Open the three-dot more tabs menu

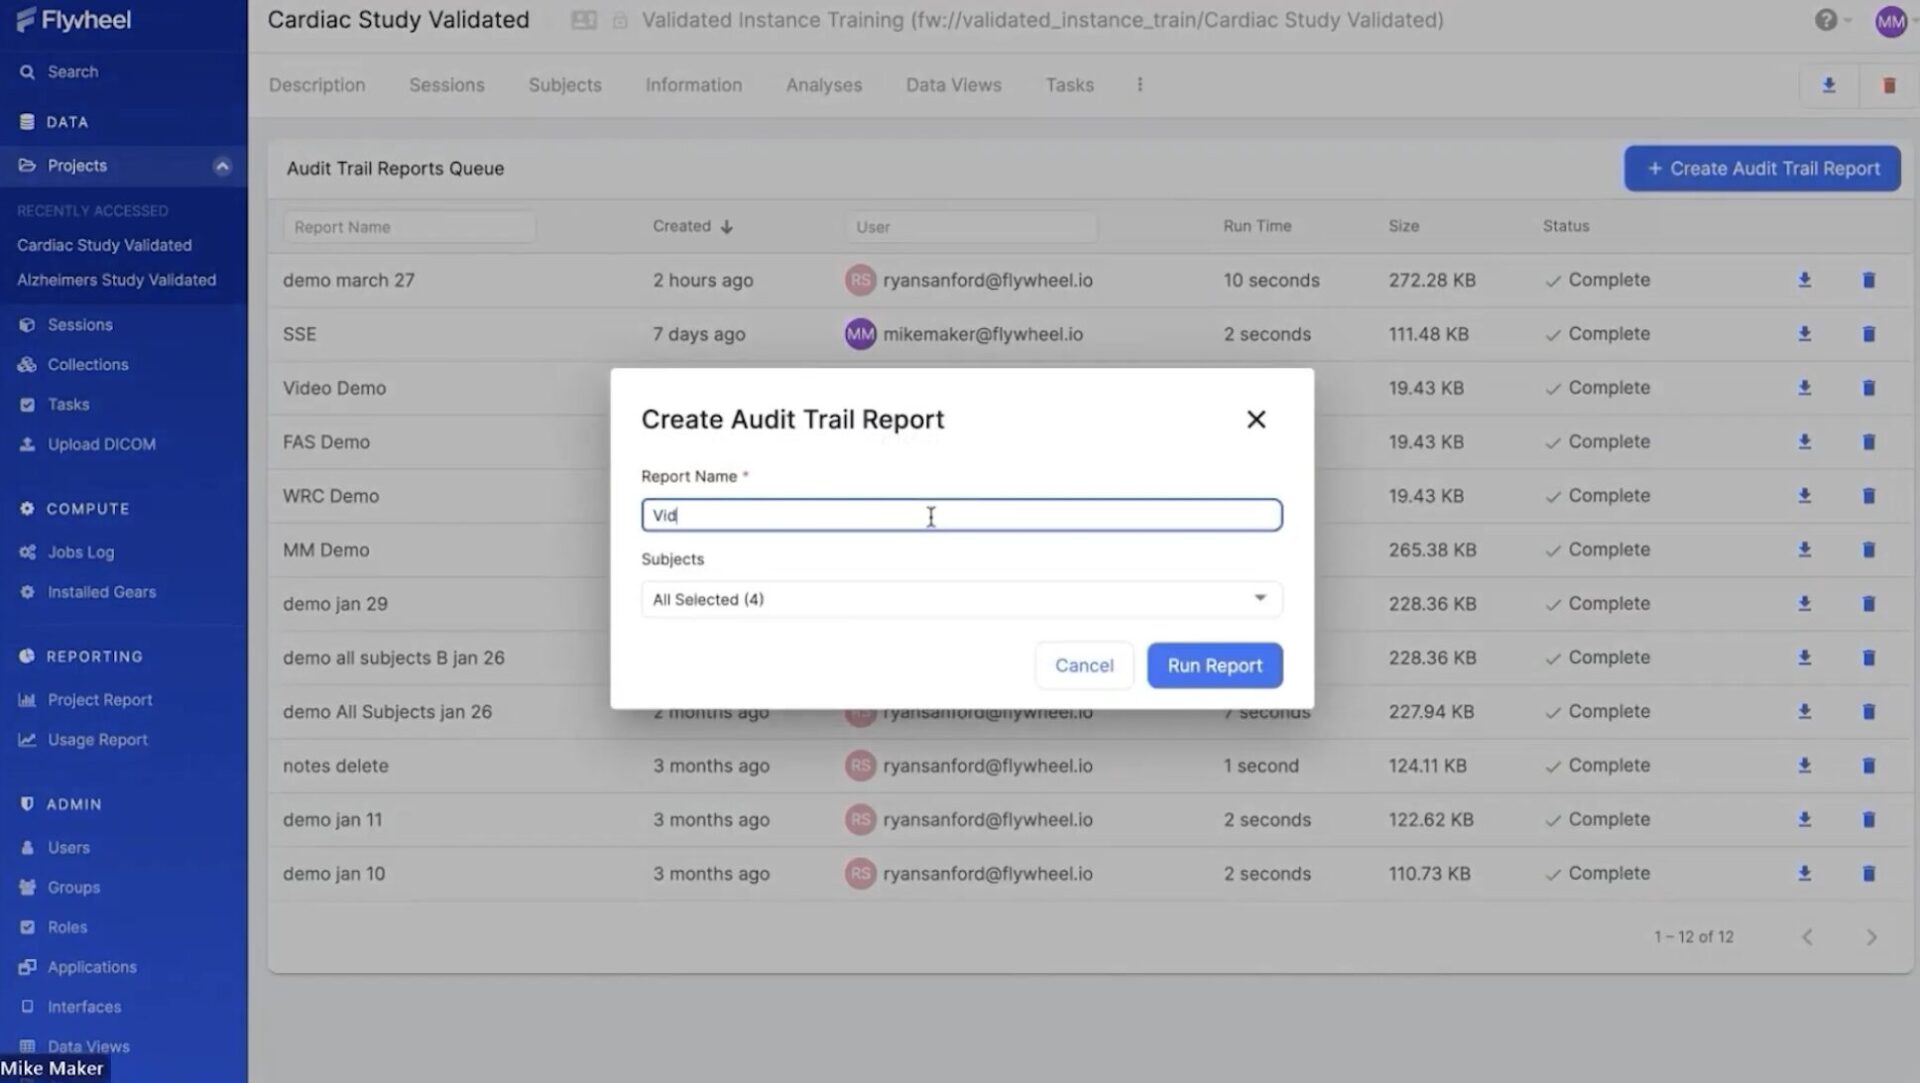[1139, 85]
